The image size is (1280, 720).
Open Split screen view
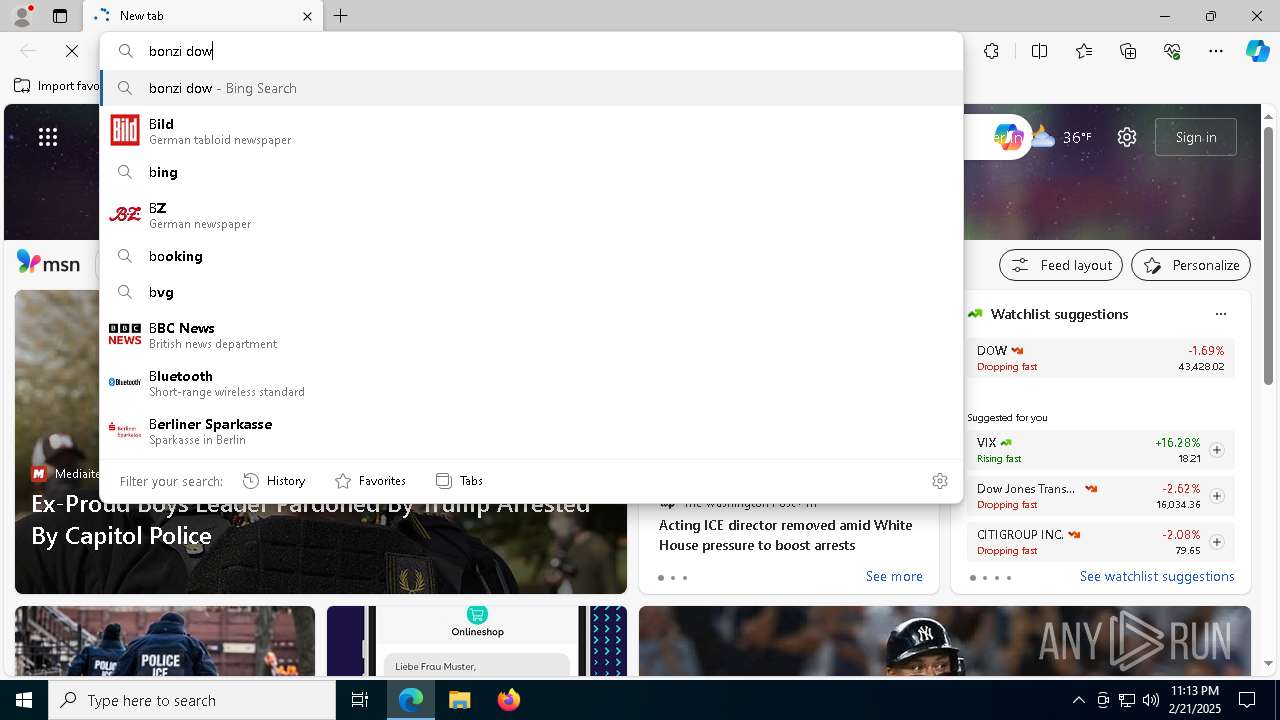(x=1039, y=51)
